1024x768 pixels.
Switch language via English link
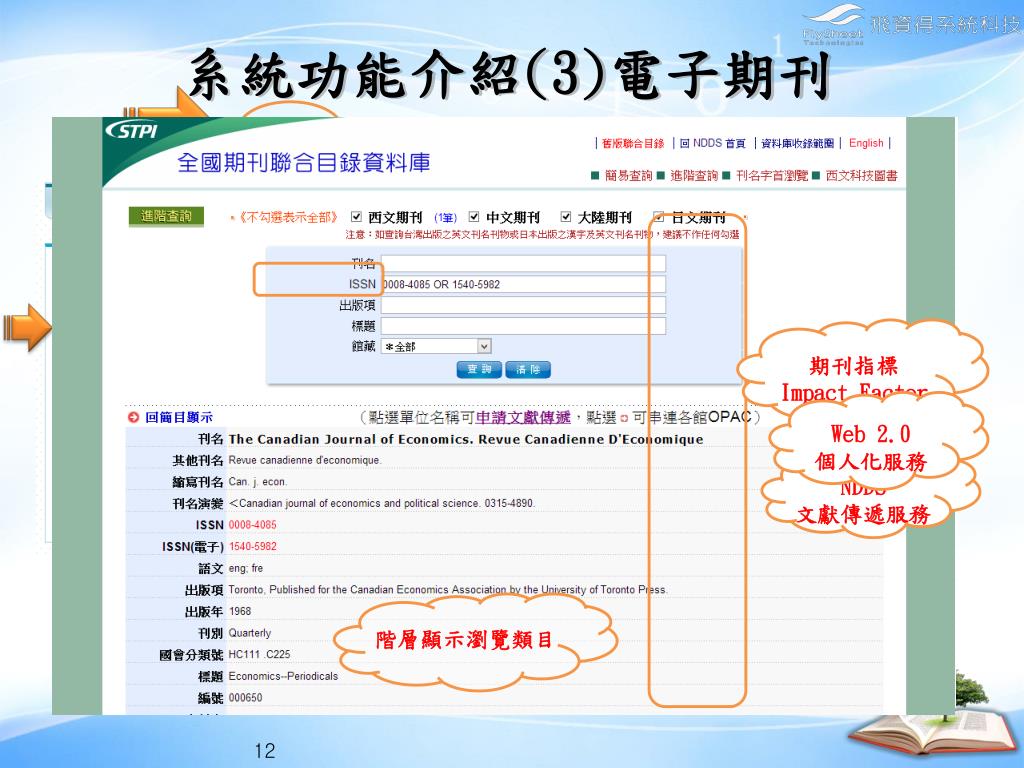866,143
